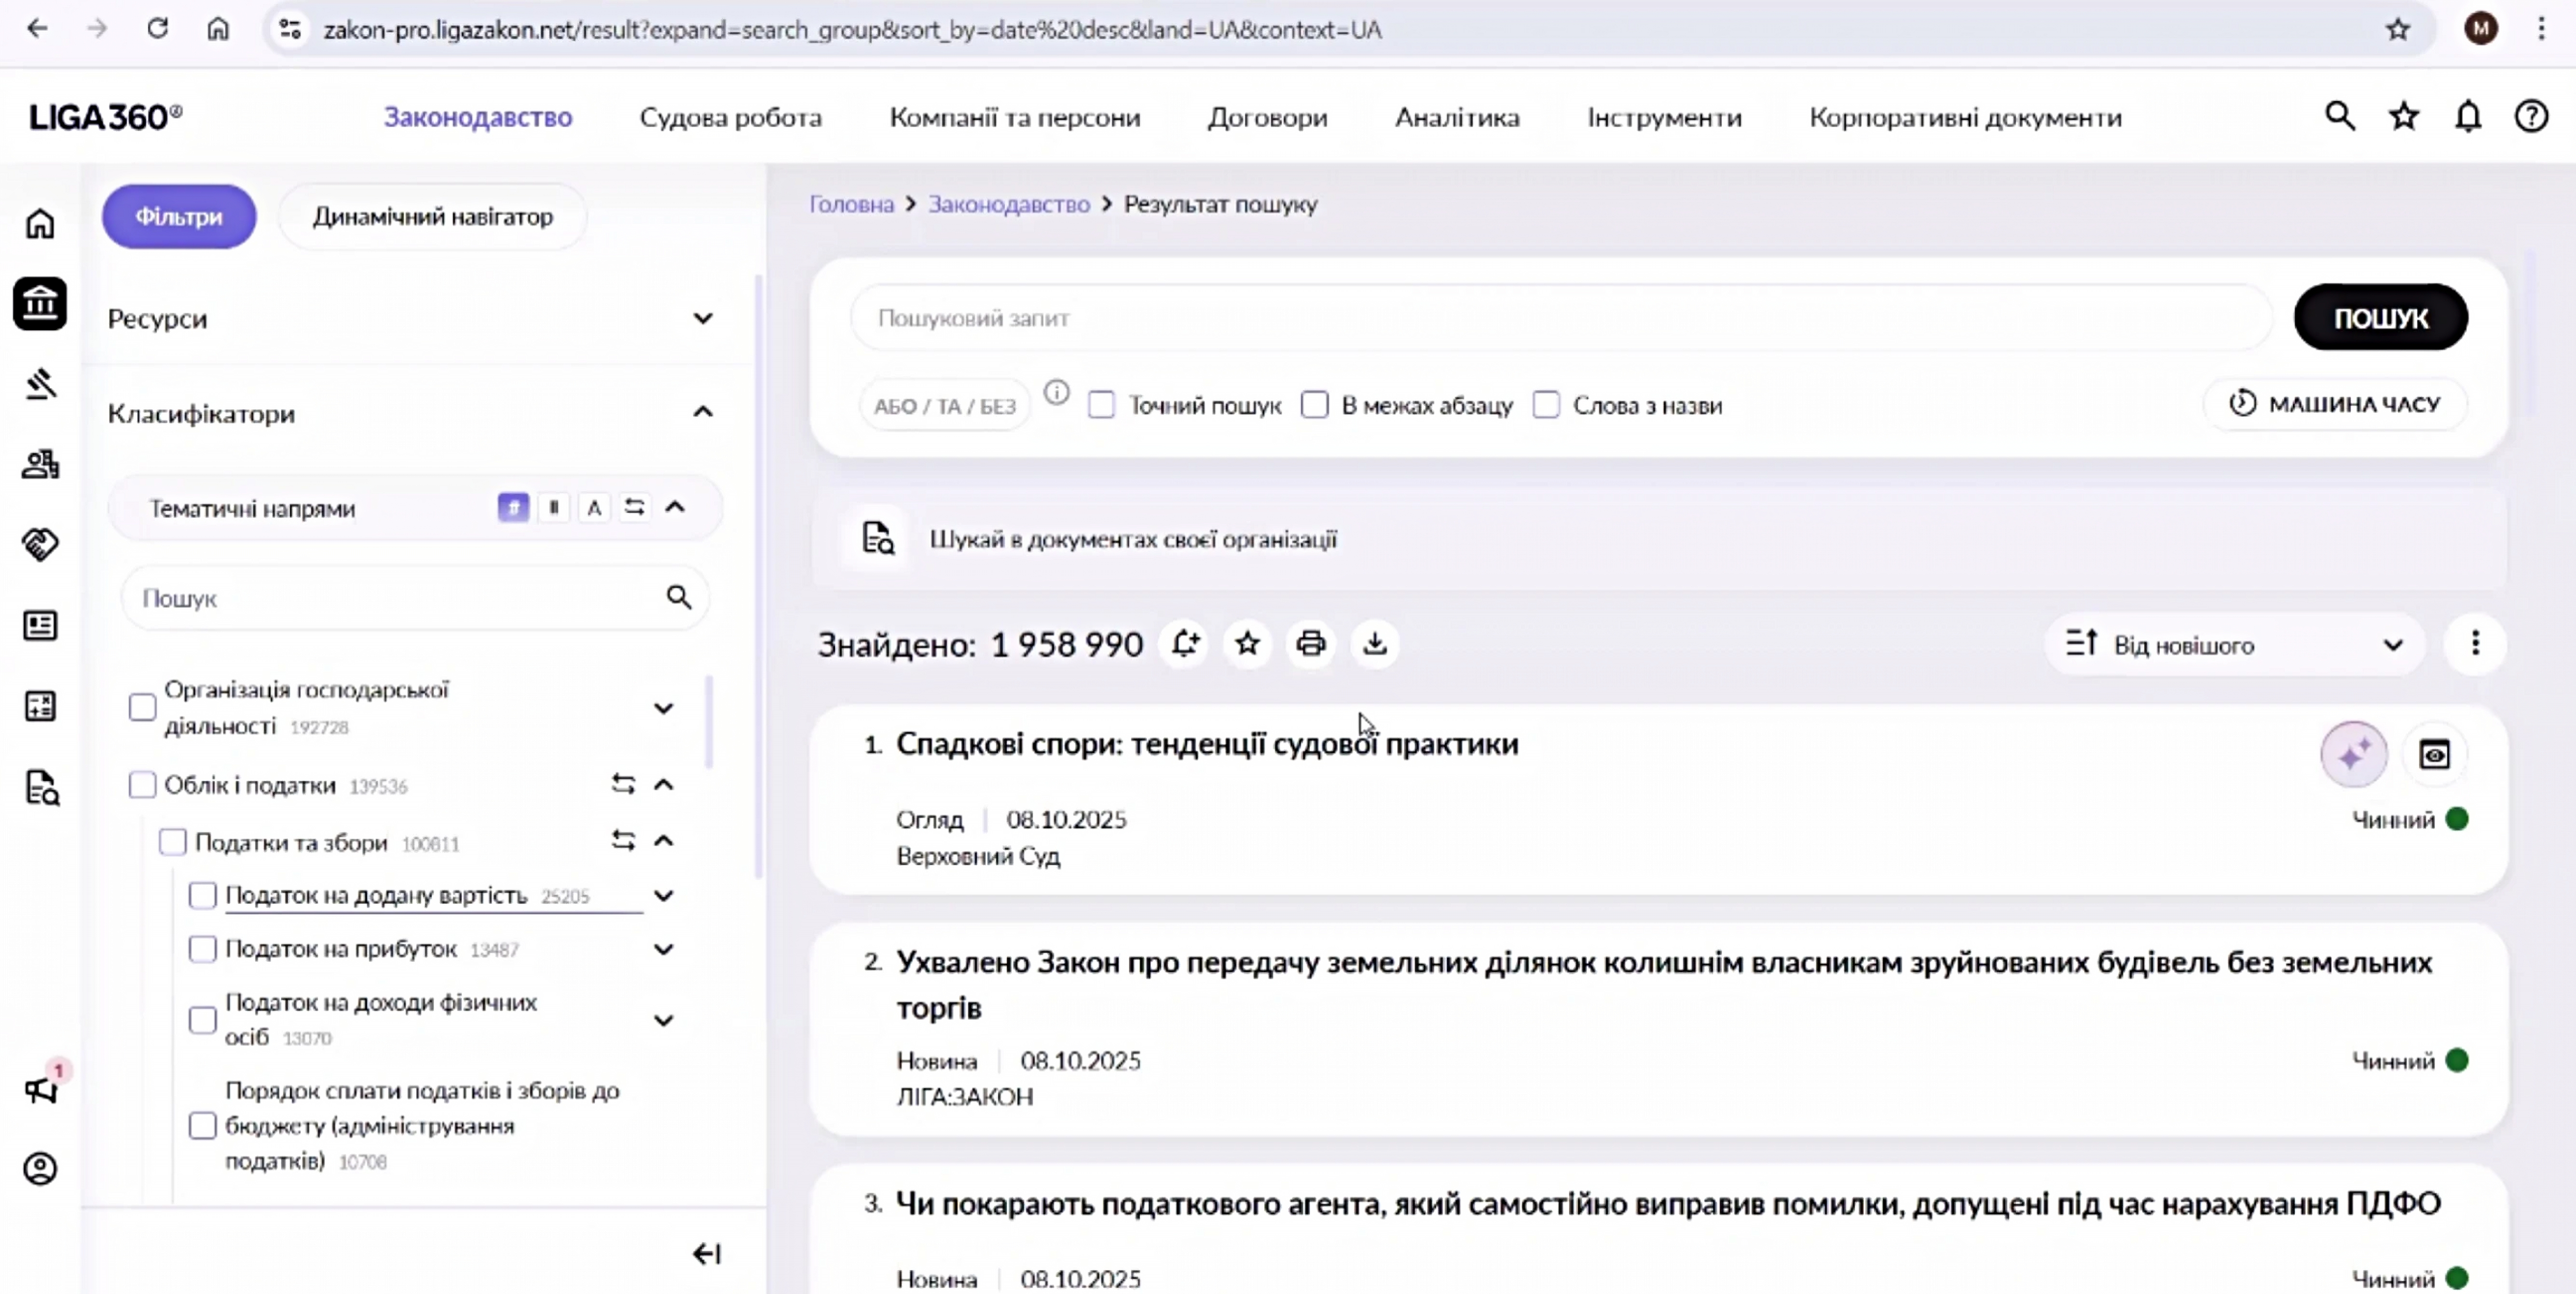Viewport: 2576px width, 1294px height.
Task: Open the notifications bell icon
Action: (2468, 117)
